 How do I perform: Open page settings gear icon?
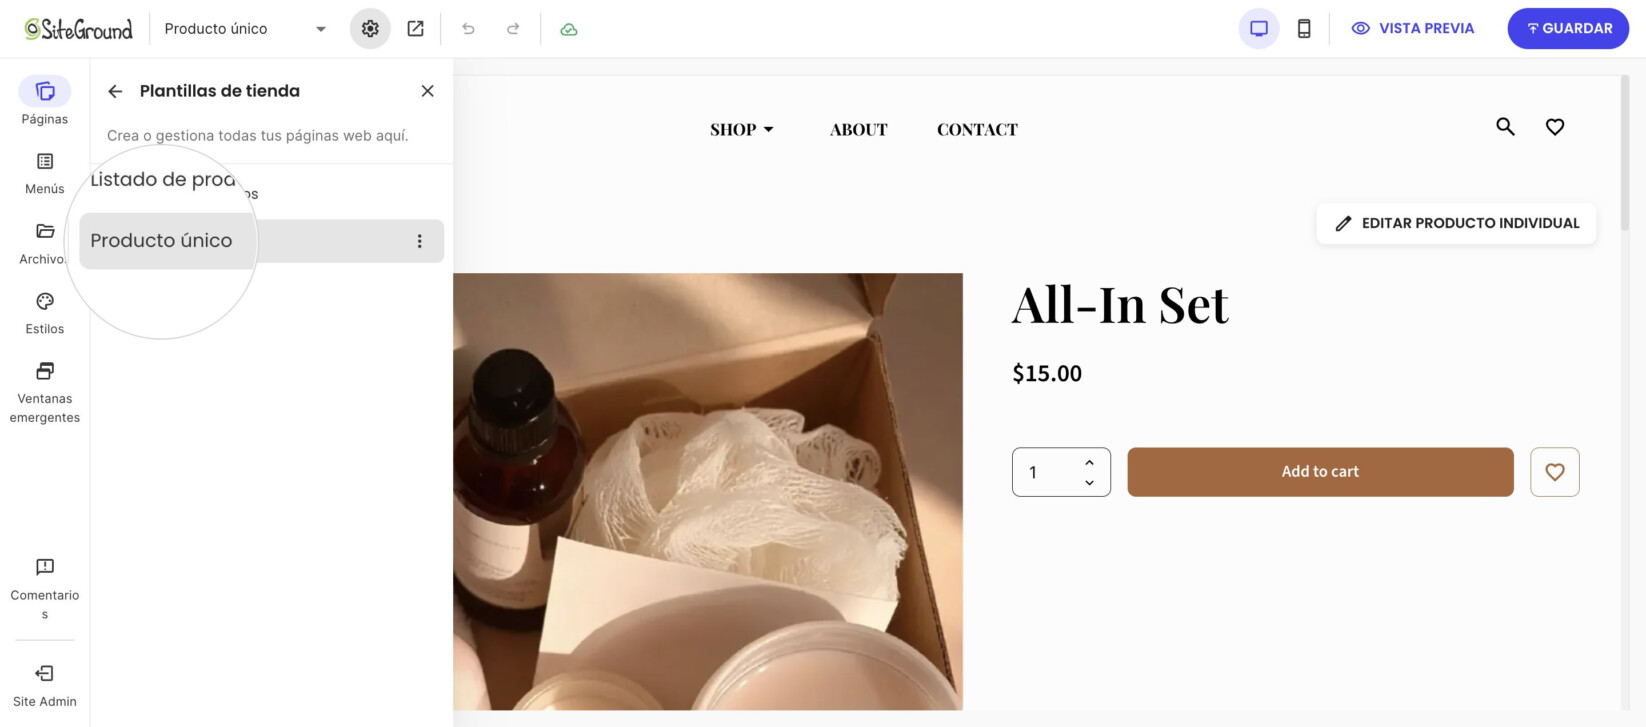tap(370, 29)
